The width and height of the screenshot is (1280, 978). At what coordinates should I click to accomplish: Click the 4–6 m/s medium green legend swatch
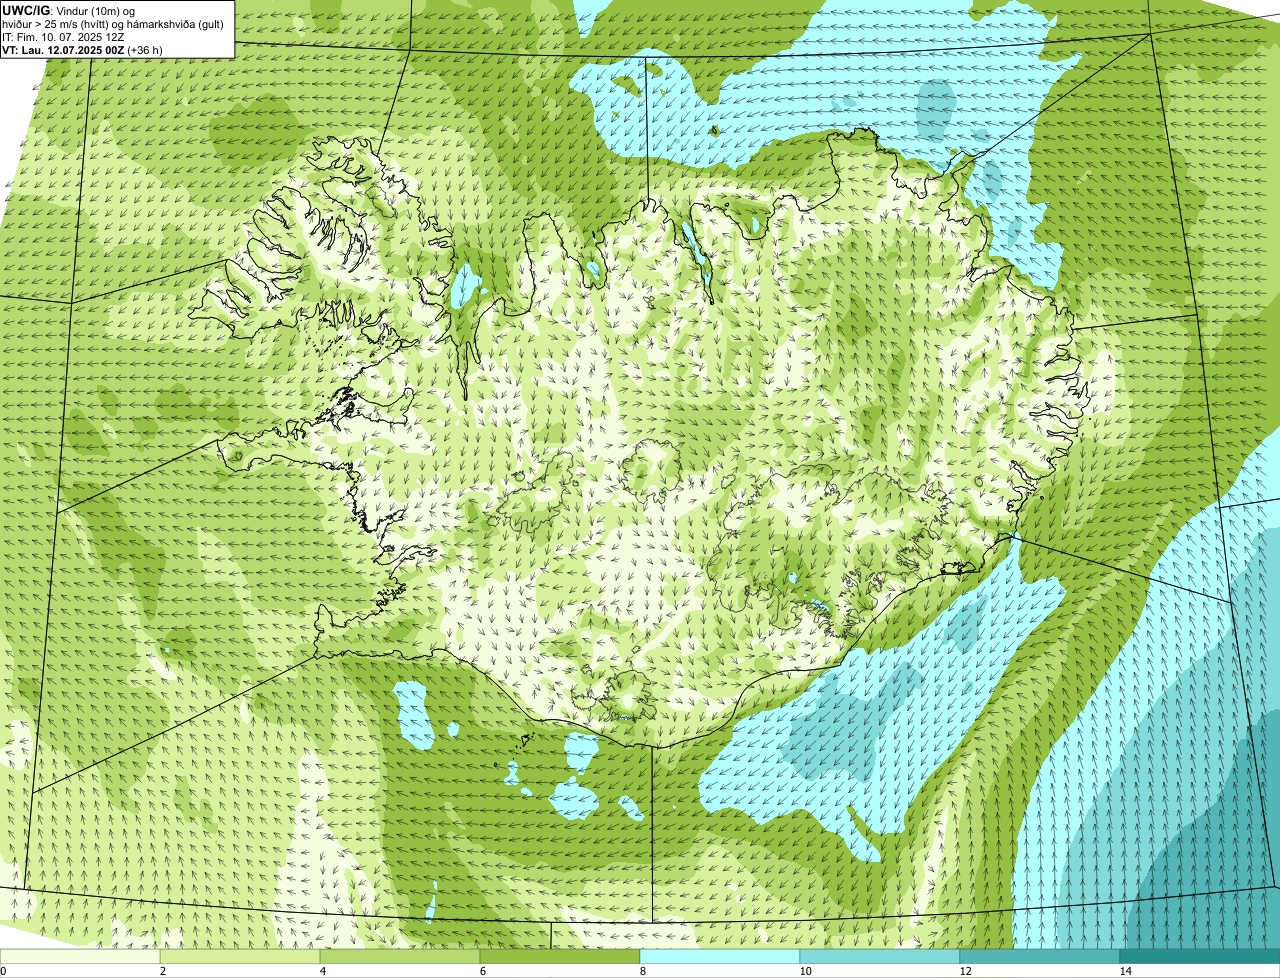pyautogui.click(x=400, y=956)
